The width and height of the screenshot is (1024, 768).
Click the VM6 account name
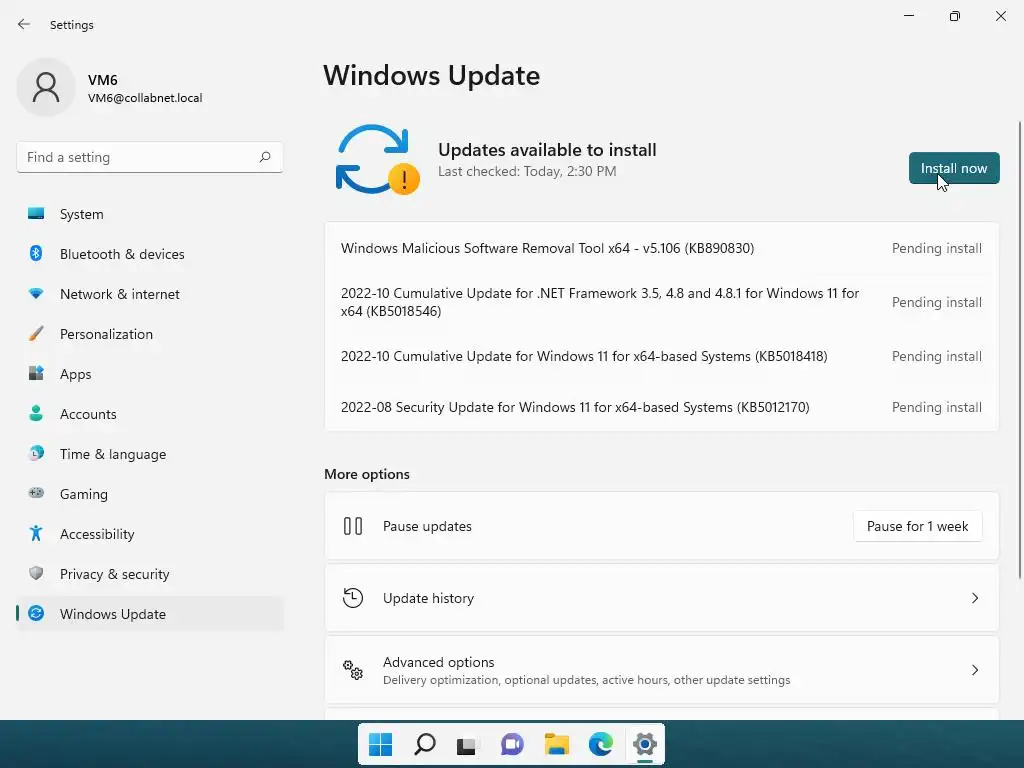103,80
